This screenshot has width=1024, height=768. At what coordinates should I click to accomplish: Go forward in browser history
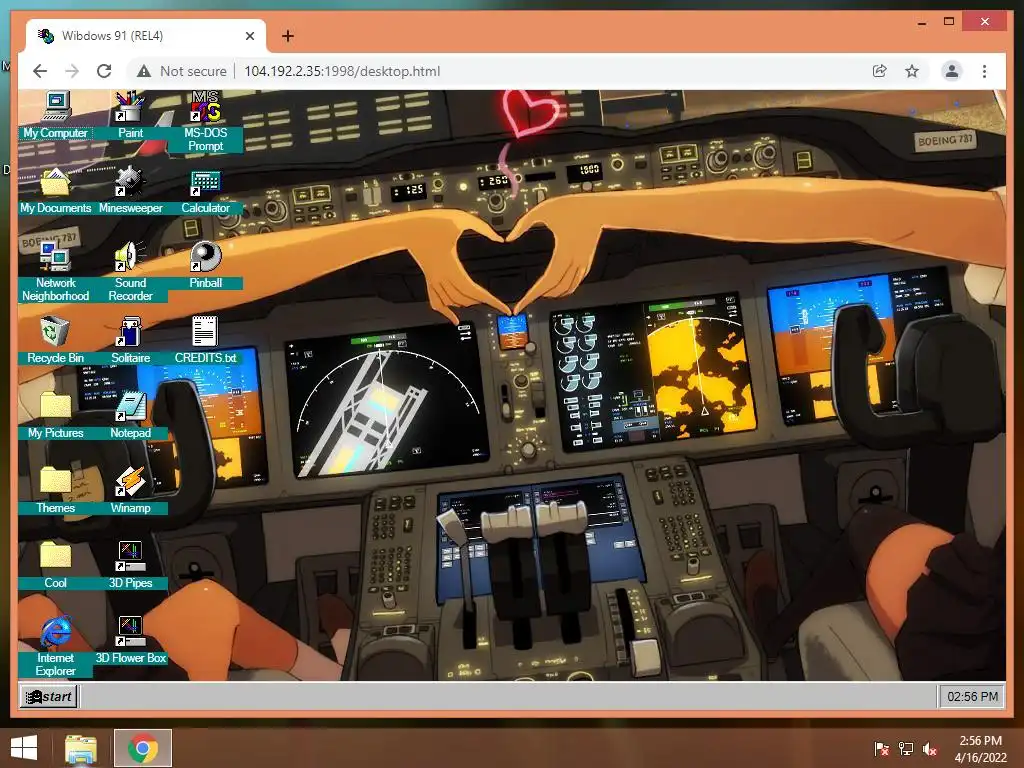click(x=72, y=71)
